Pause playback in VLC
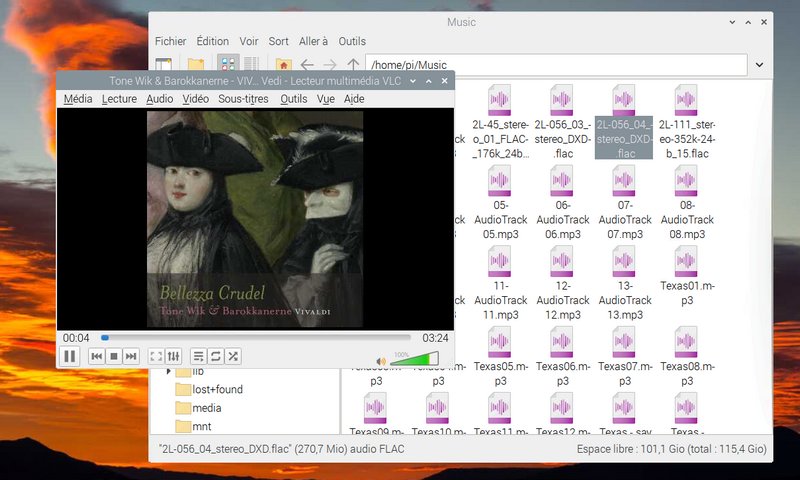 tap(70, 356)
